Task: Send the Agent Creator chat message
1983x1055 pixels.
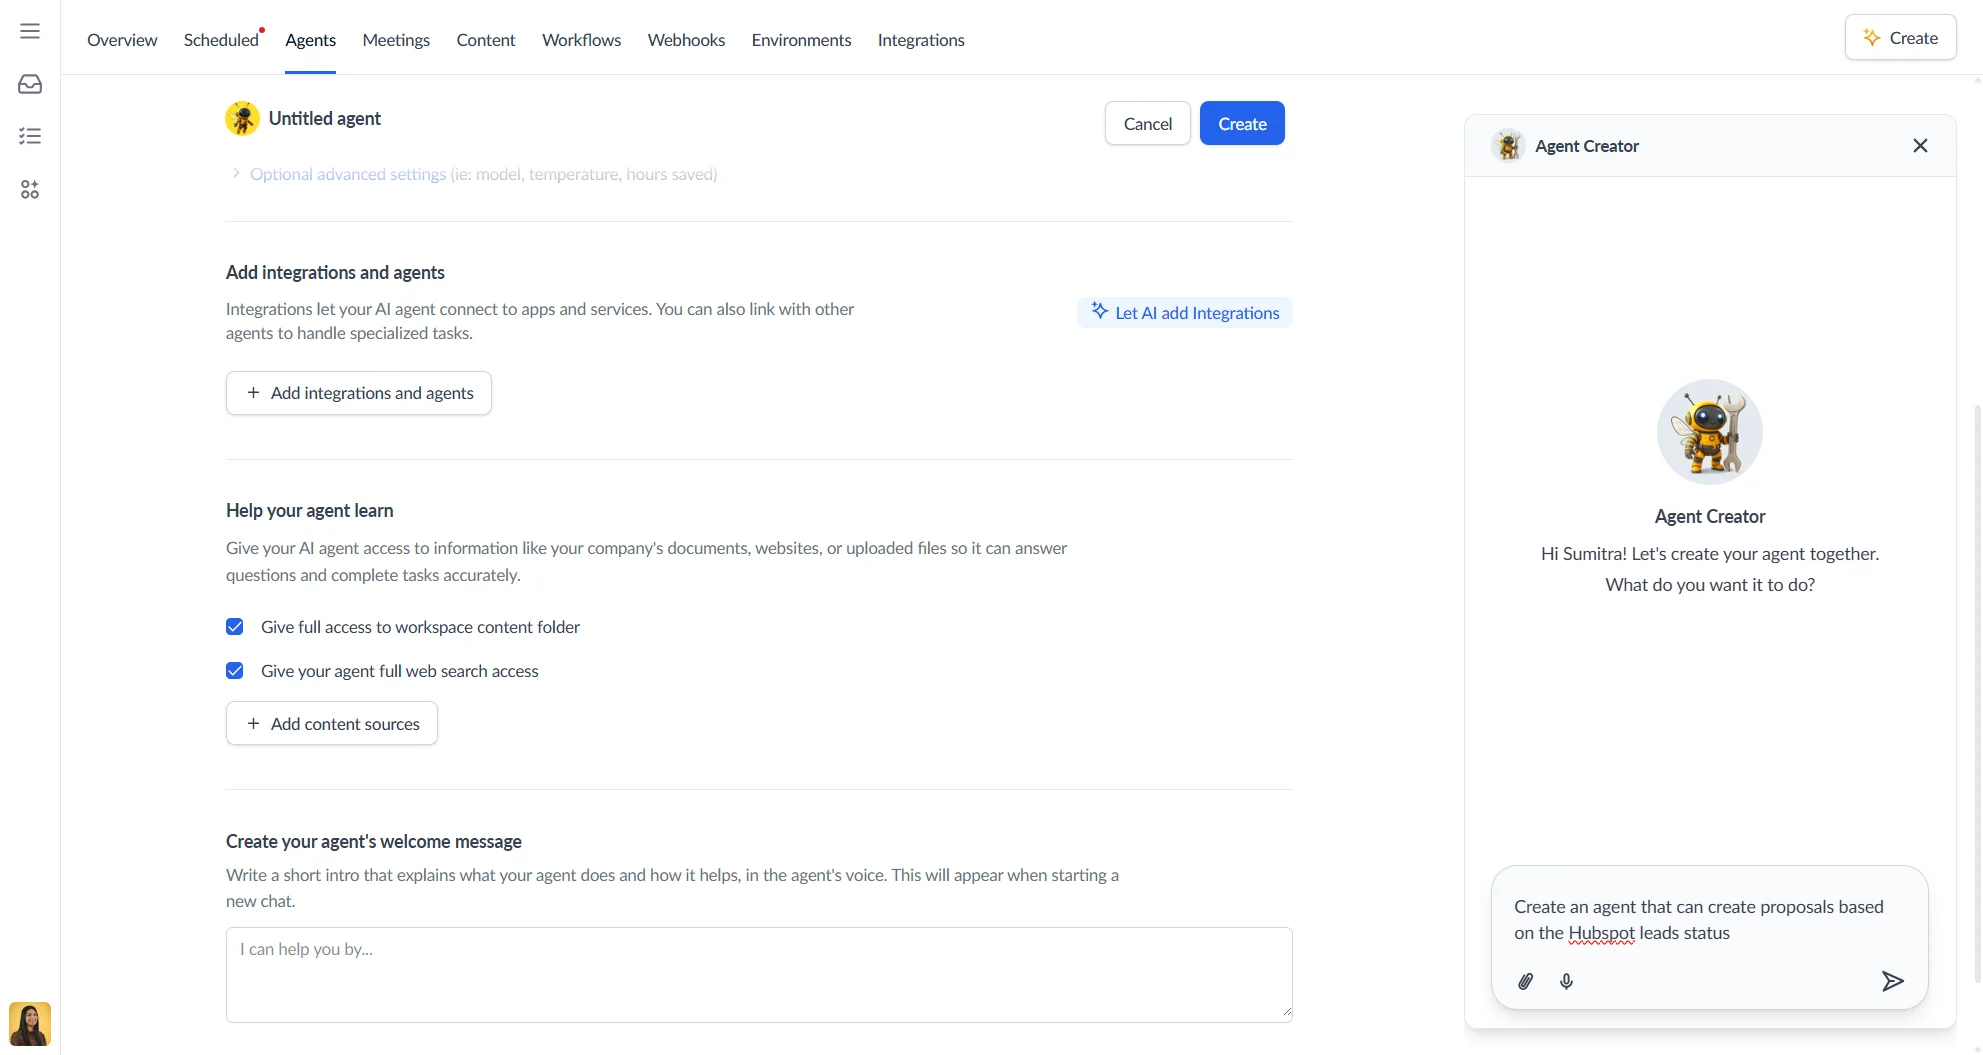Action: tap(1891, 981)
